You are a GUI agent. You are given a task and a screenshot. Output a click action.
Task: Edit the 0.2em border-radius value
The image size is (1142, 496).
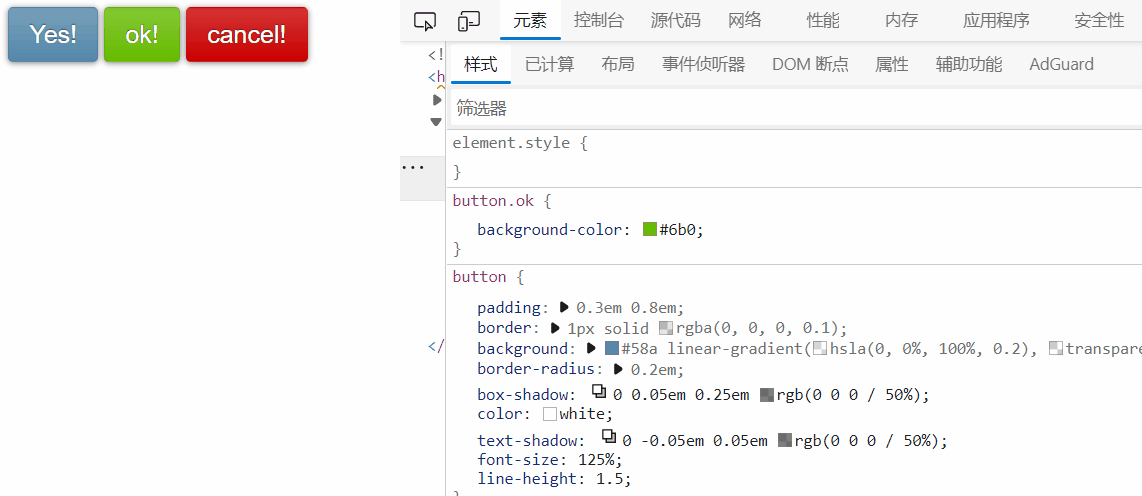point(654,369)
